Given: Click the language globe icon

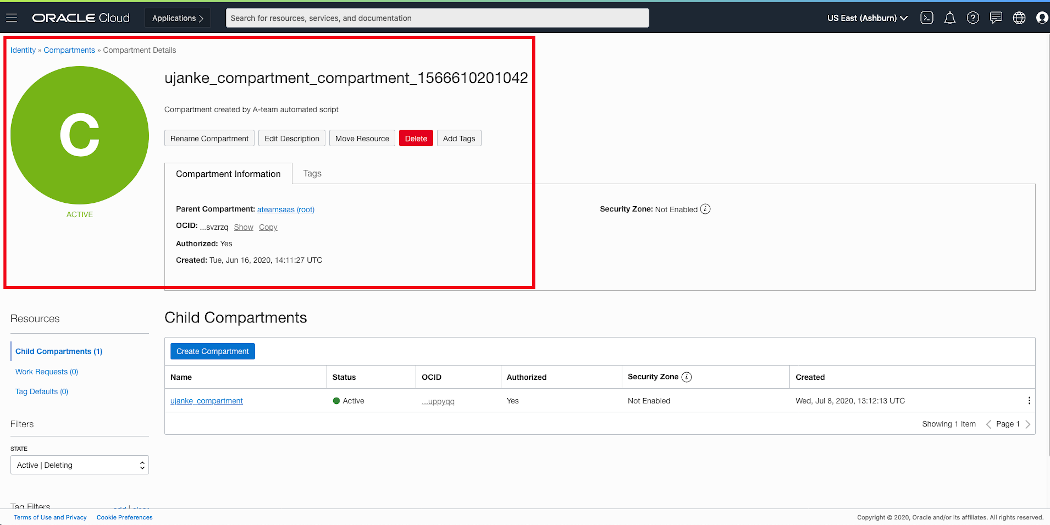Looking at the screenshot, I should click(x=1019, y=18).
